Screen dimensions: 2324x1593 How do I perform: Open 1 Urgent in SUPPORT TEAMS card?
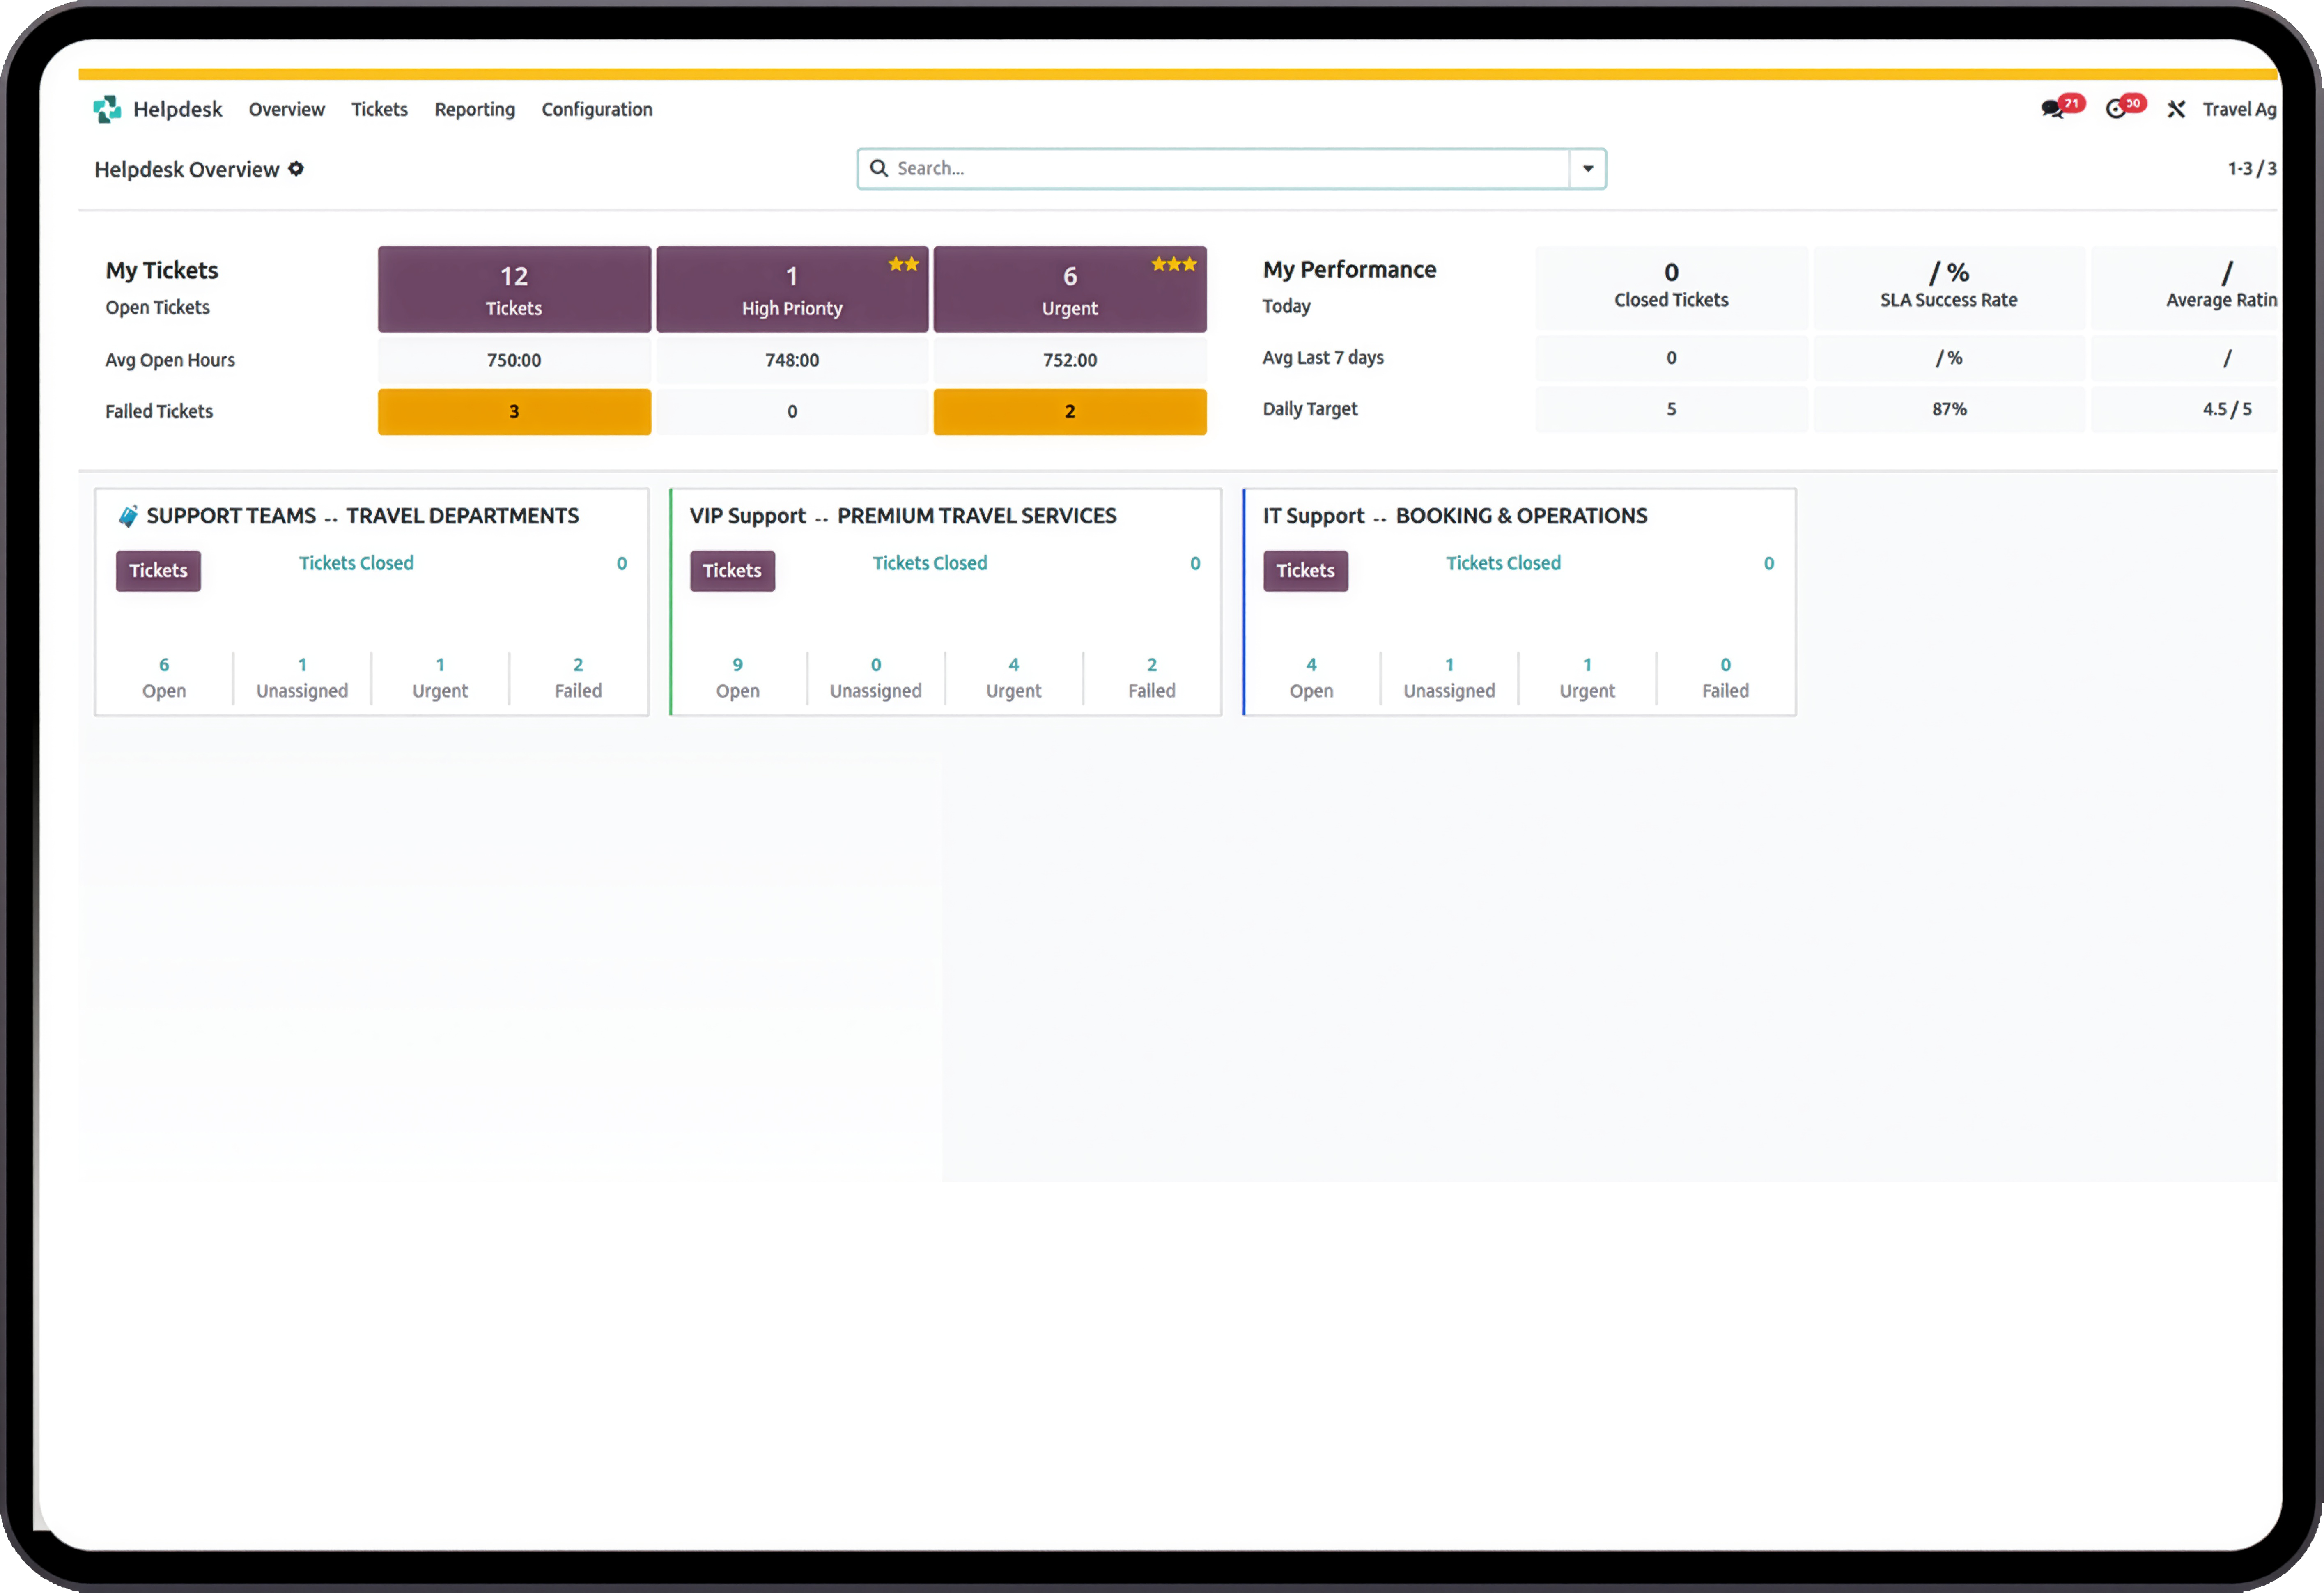(x=440, y=678)
